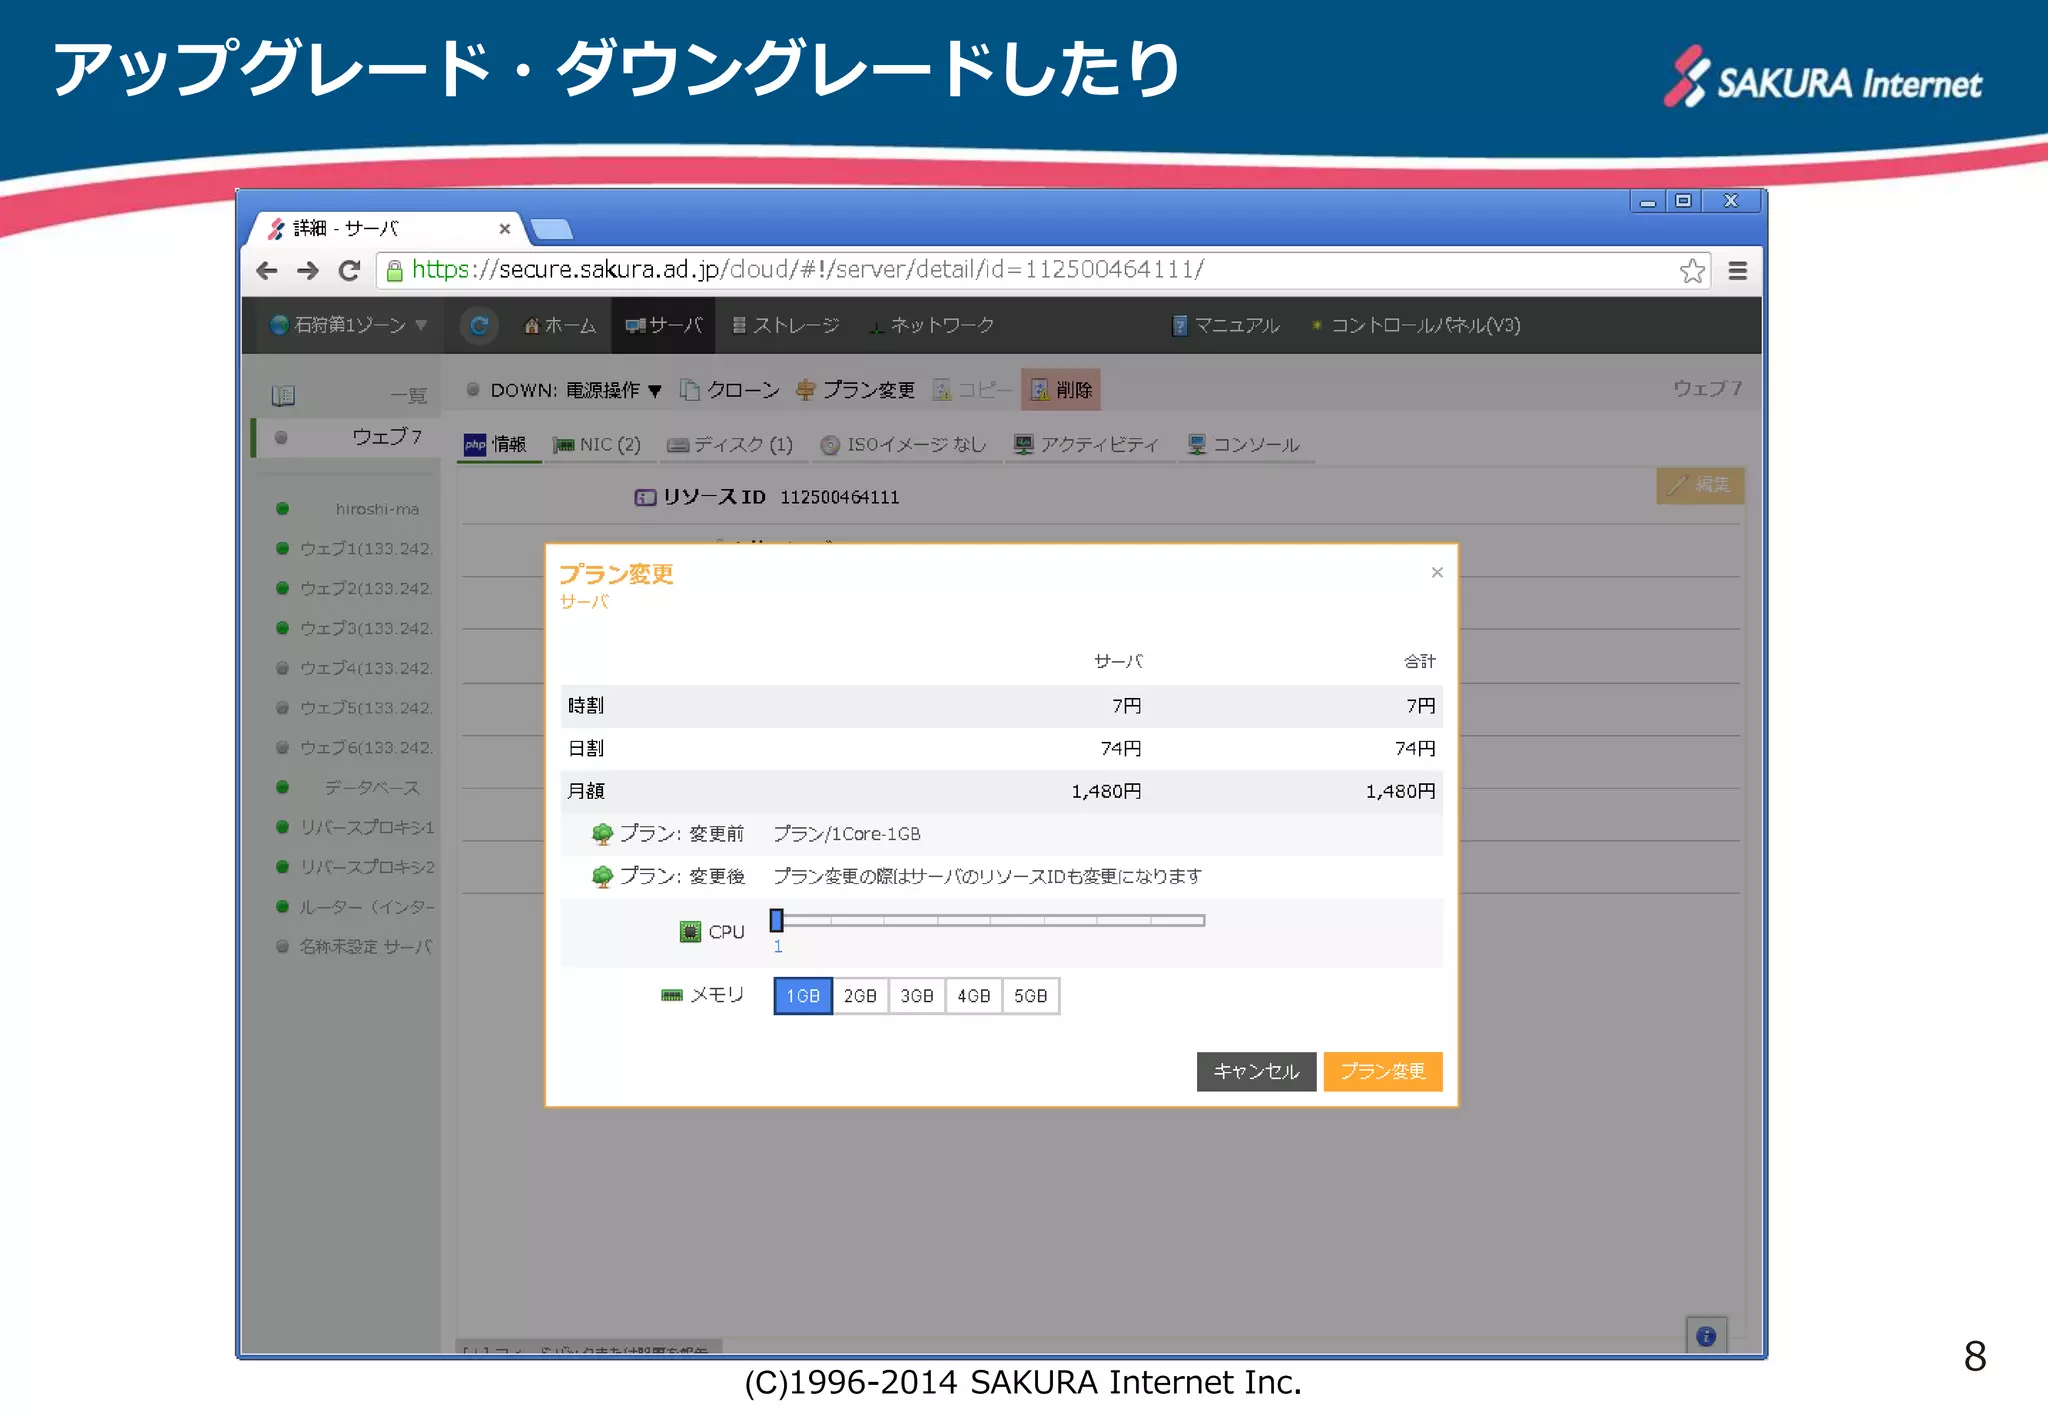Open the list view book icon in sidebar
Screen dimensions: 2048x1418
pyautogui.click(x=283, y=395)
